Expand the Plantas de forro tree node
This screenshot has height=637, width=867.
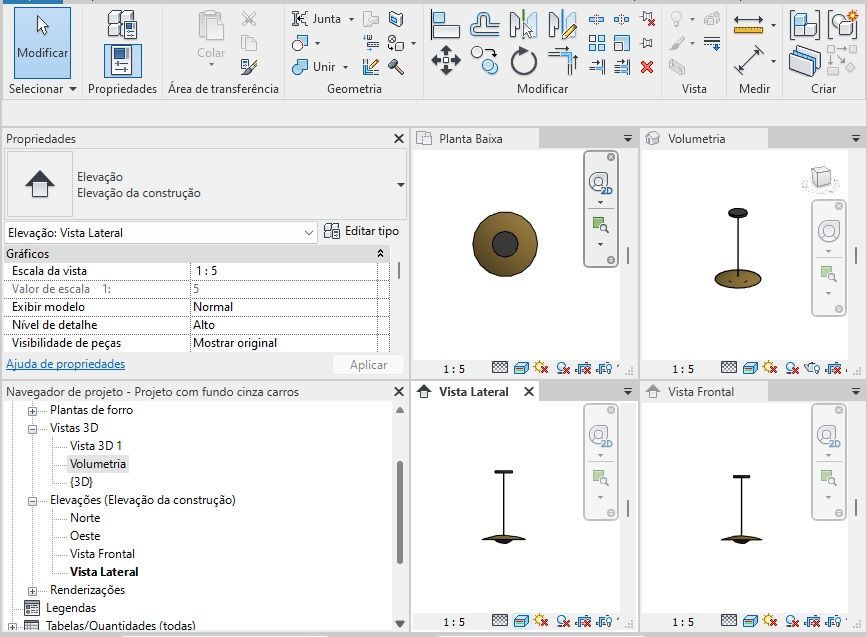[x=33, y=411]
